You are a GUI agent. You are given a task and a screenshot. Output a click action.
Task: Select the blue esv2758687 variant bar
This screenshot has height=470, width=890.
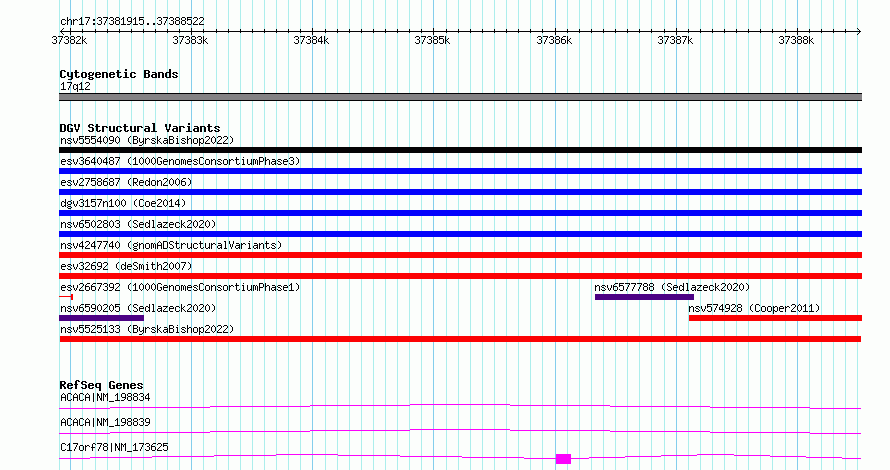460,192
